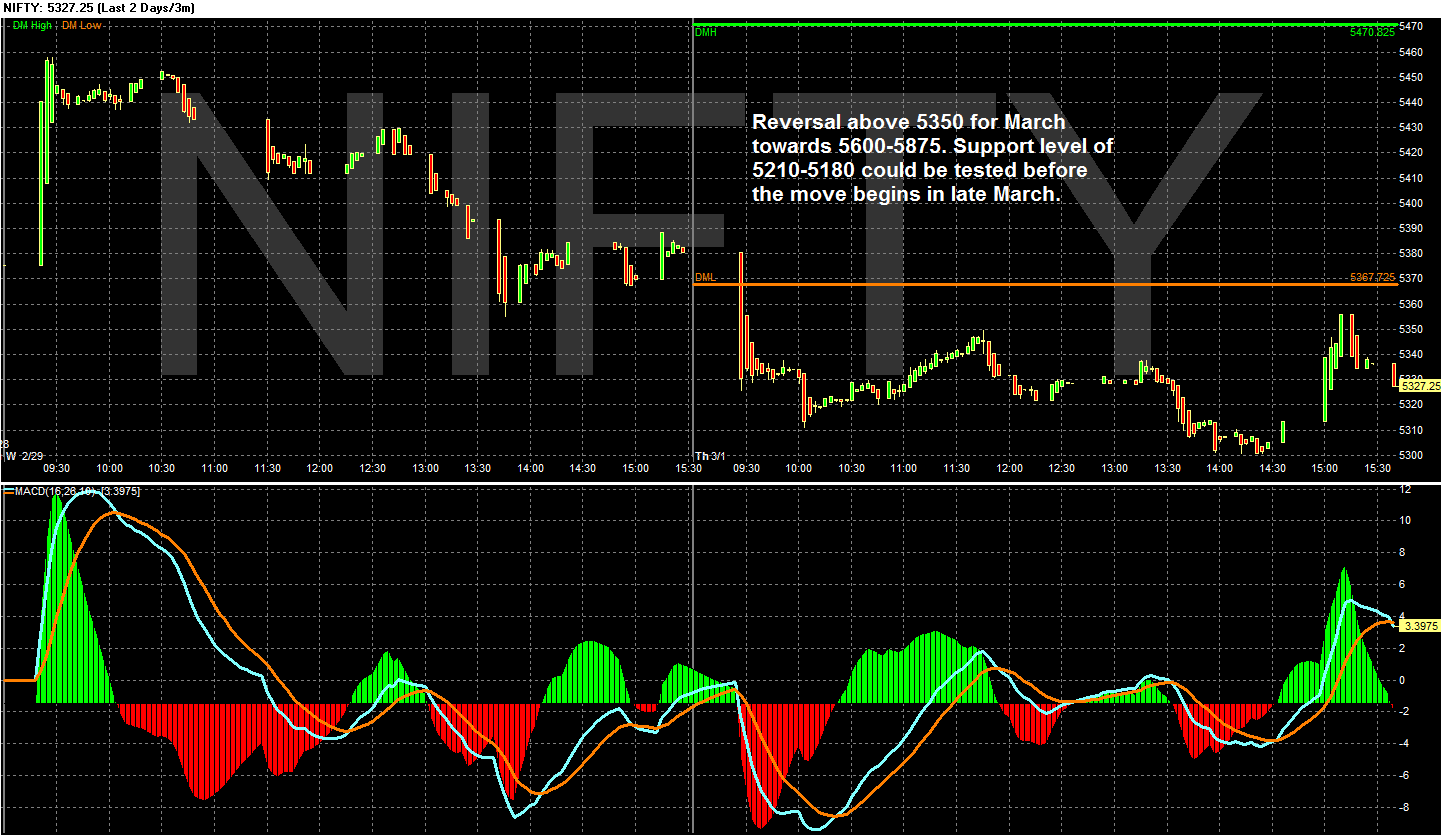
Task: Select the DM High legend label
Action: (x=33, y=26)
